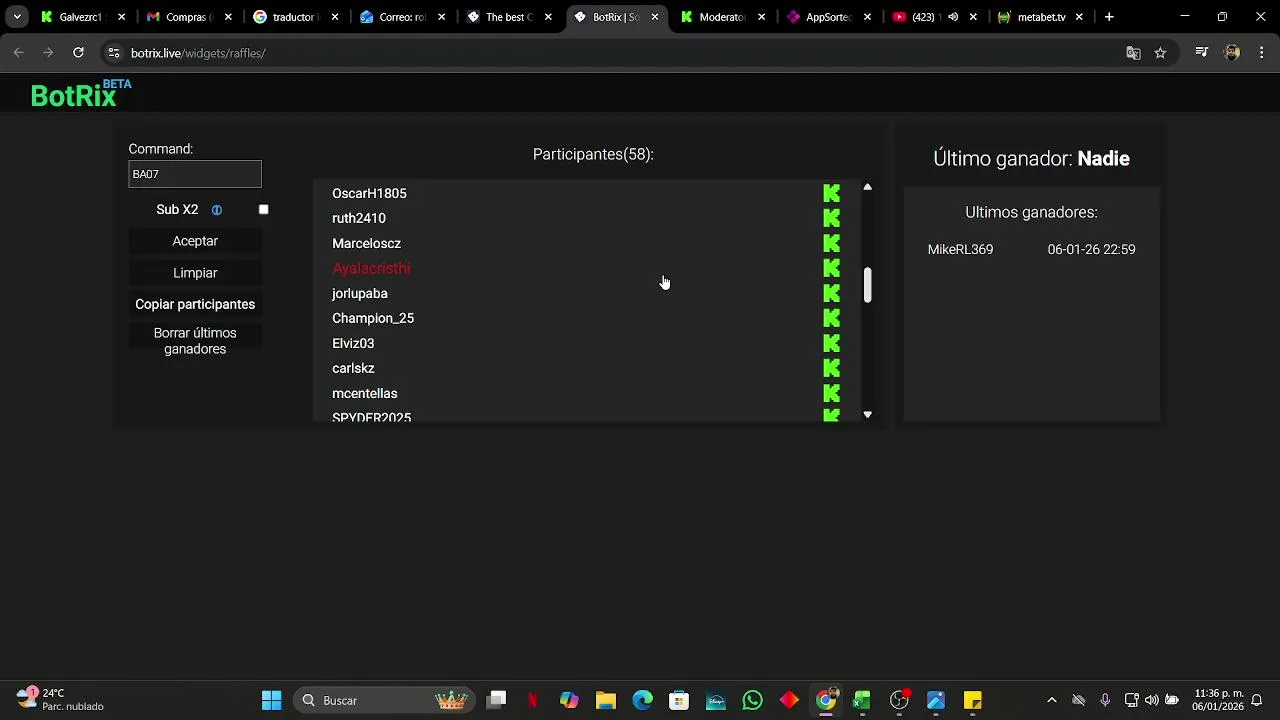
Task: Launch Netflix from the taskbar
Action: (x=533, y=700)
